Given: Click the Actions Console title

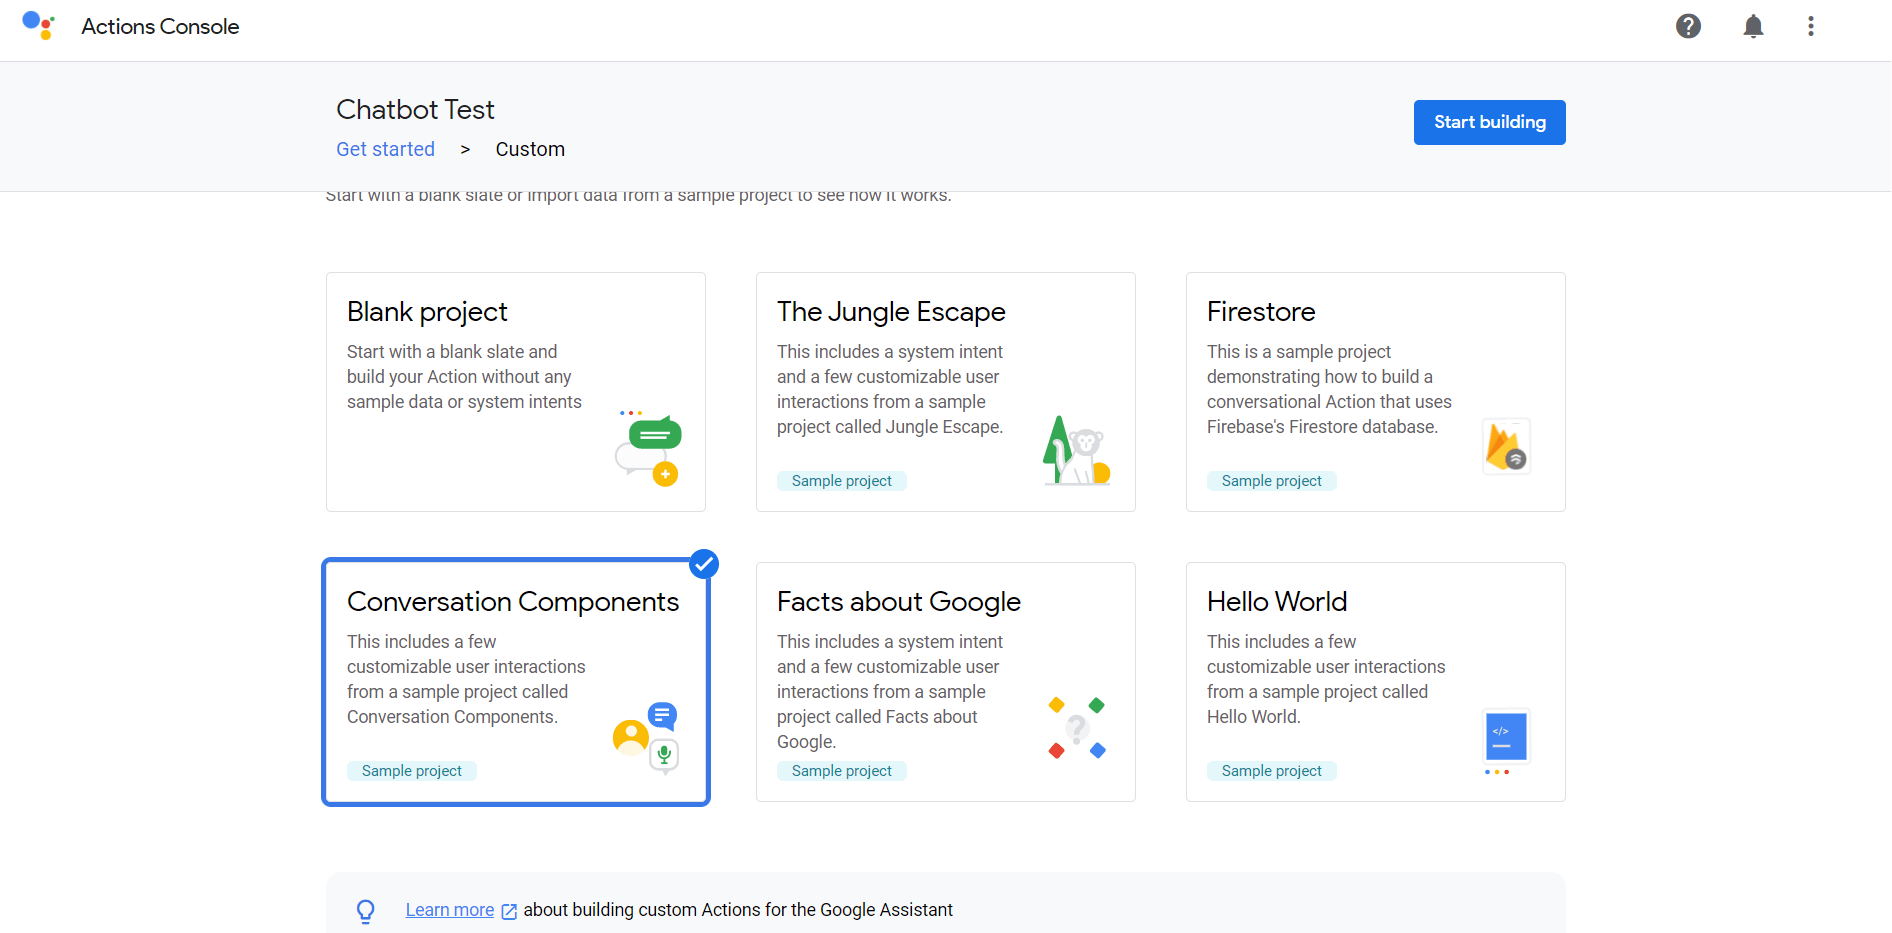Looking at the screenshot, I should click(160, 27).
